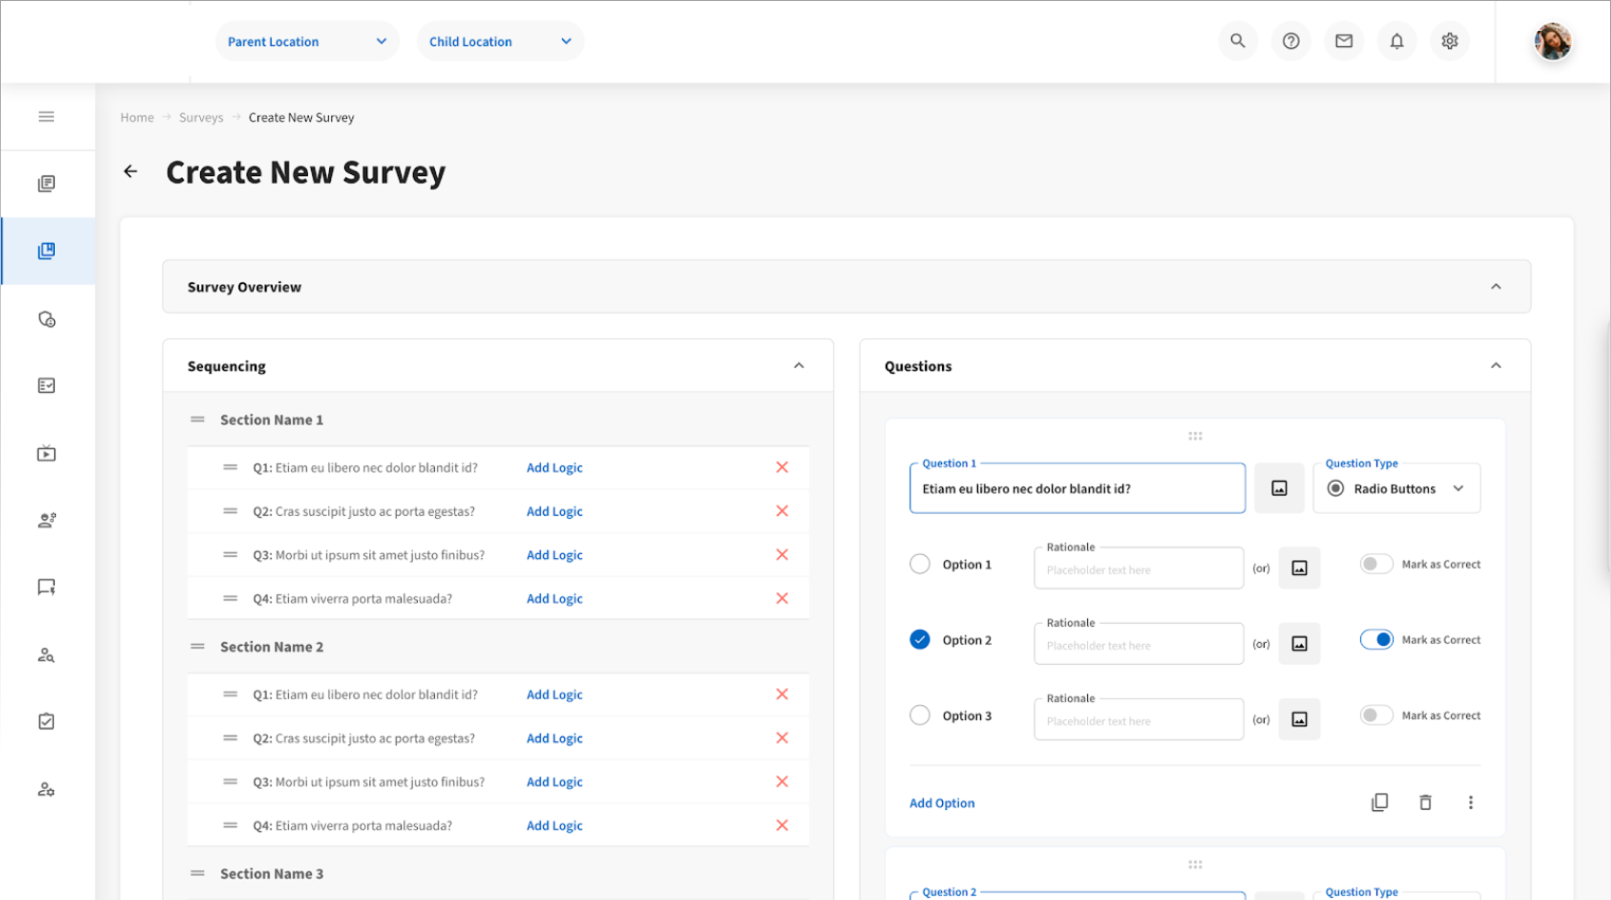
Task: Remove Q4 from Section Name 2
Action: click(782, 825)
